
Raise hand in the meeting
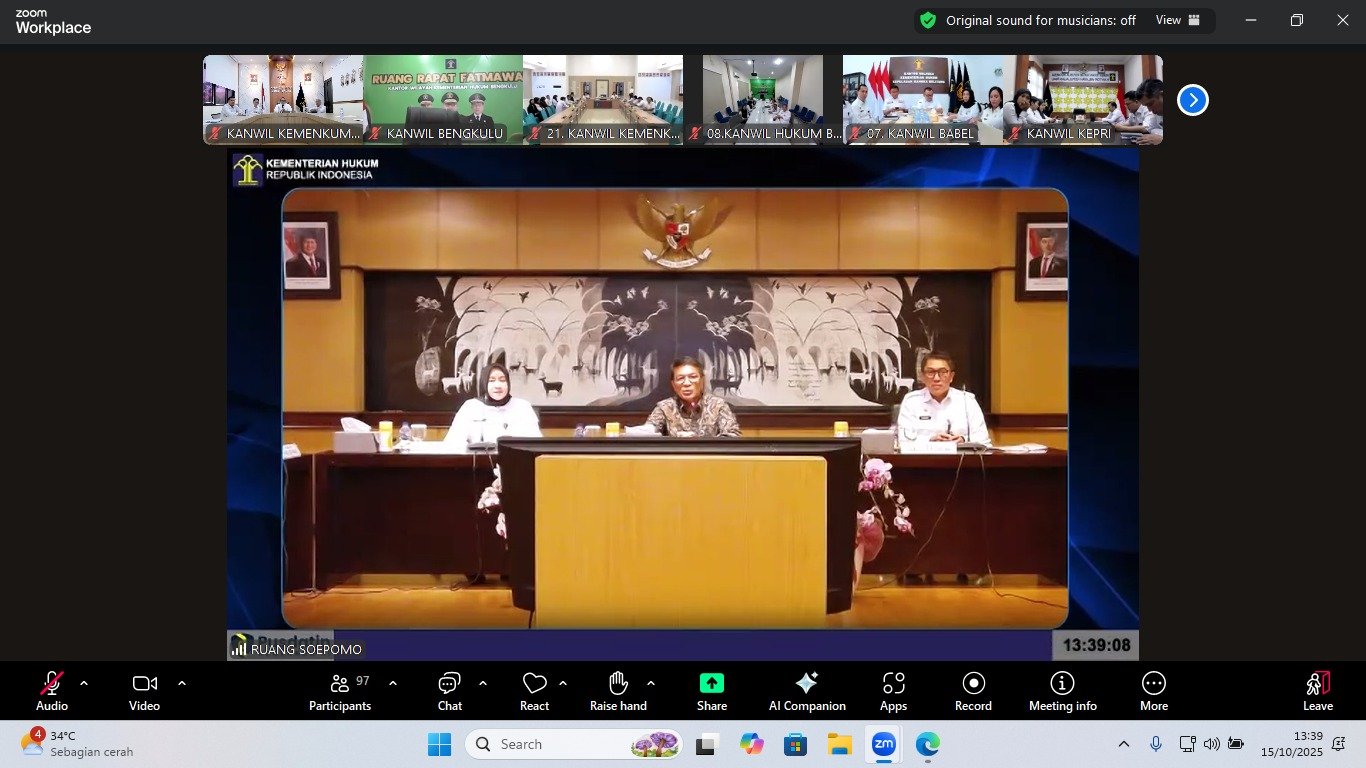coord(618,690)
